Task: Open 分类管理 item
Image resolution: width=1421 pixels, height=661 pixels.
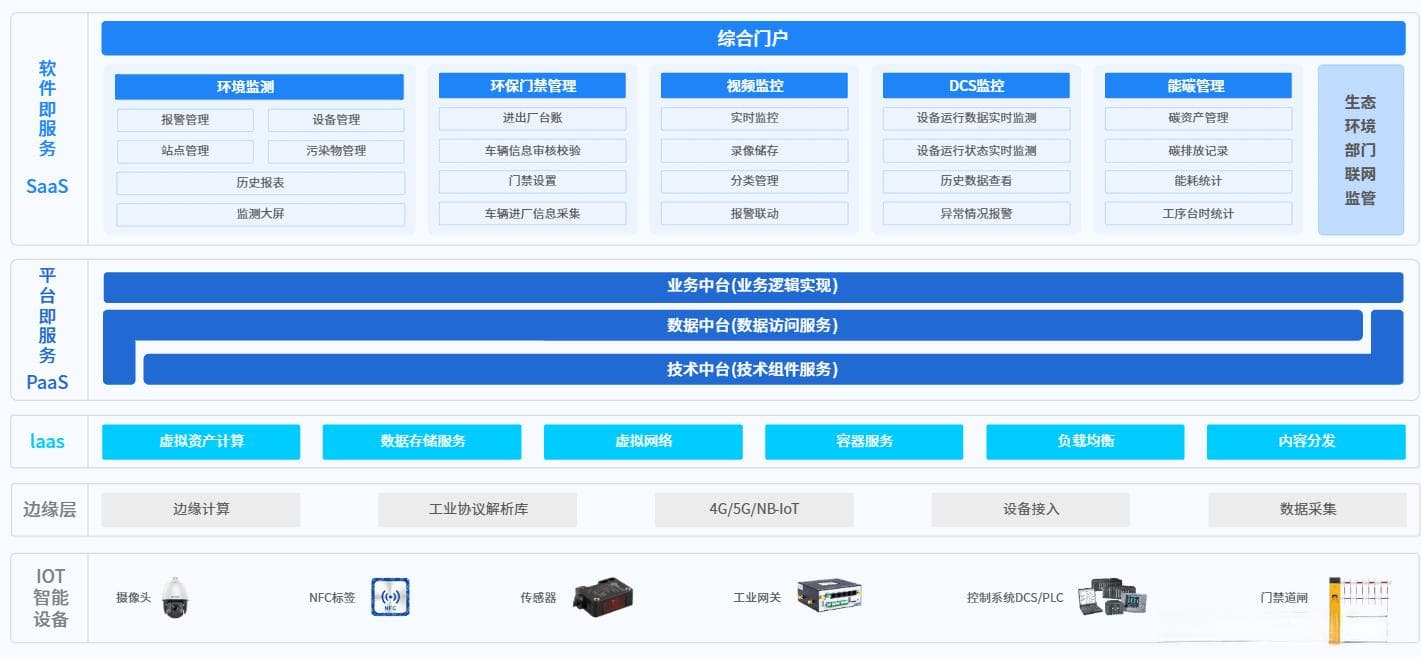Action: [x=754, y=181]
